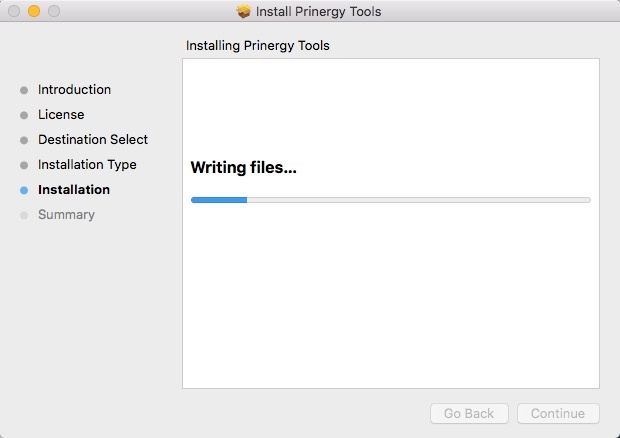Select the Introduction step label
Viewport: 620px width, 438px height.
coord(74,90)
